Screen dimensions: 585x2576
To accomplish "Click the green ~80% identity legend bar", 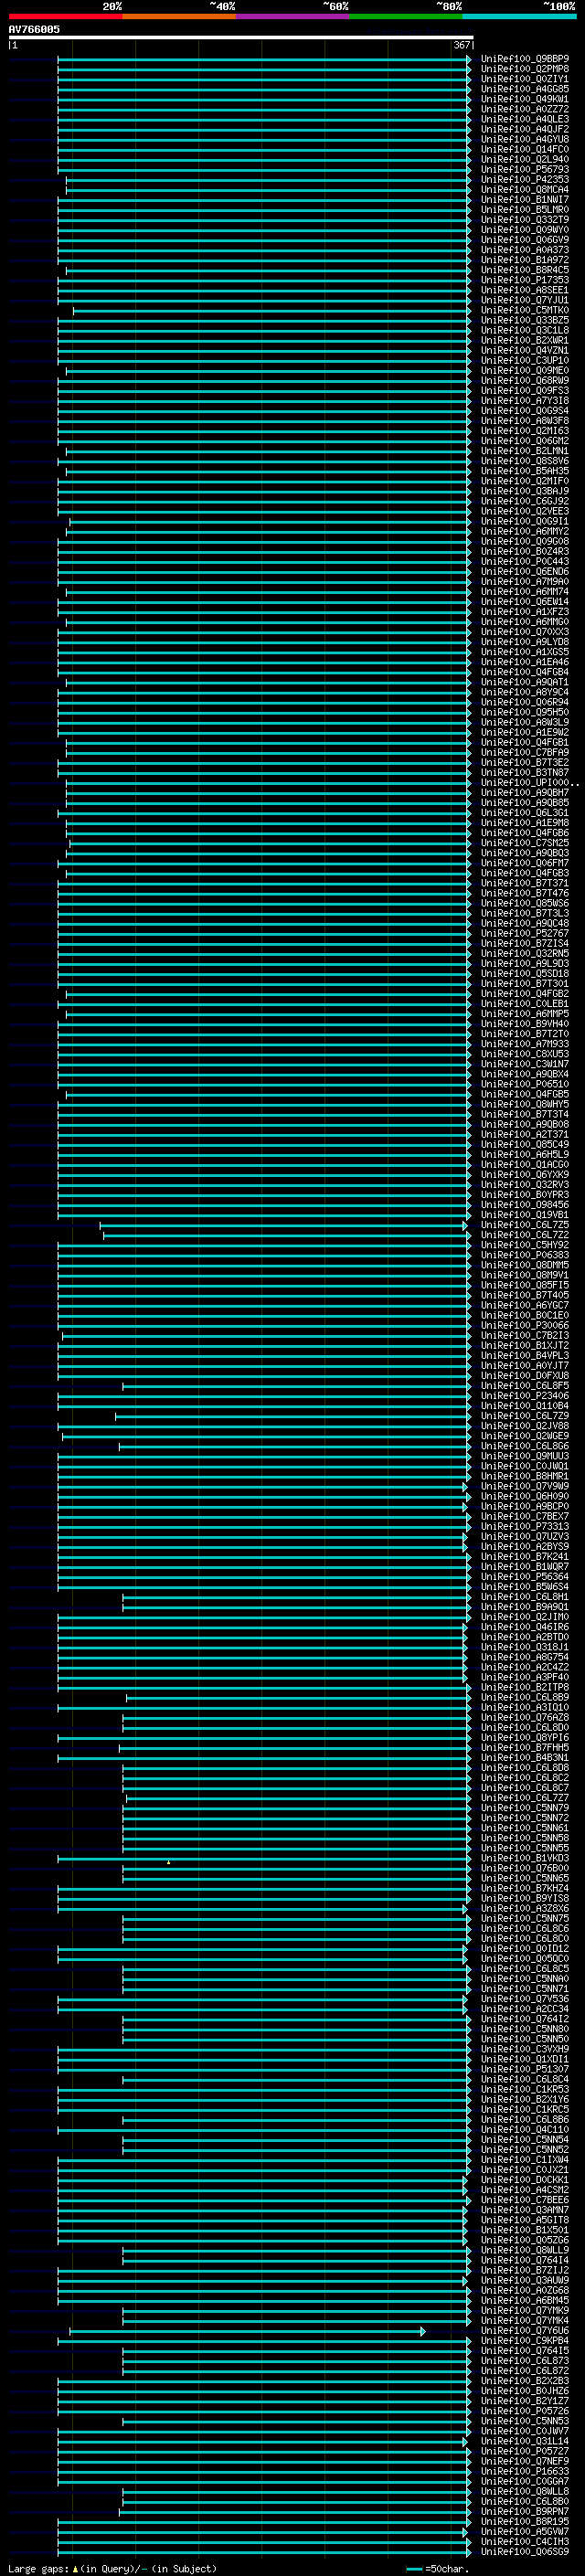I will (x=406, y=16).
